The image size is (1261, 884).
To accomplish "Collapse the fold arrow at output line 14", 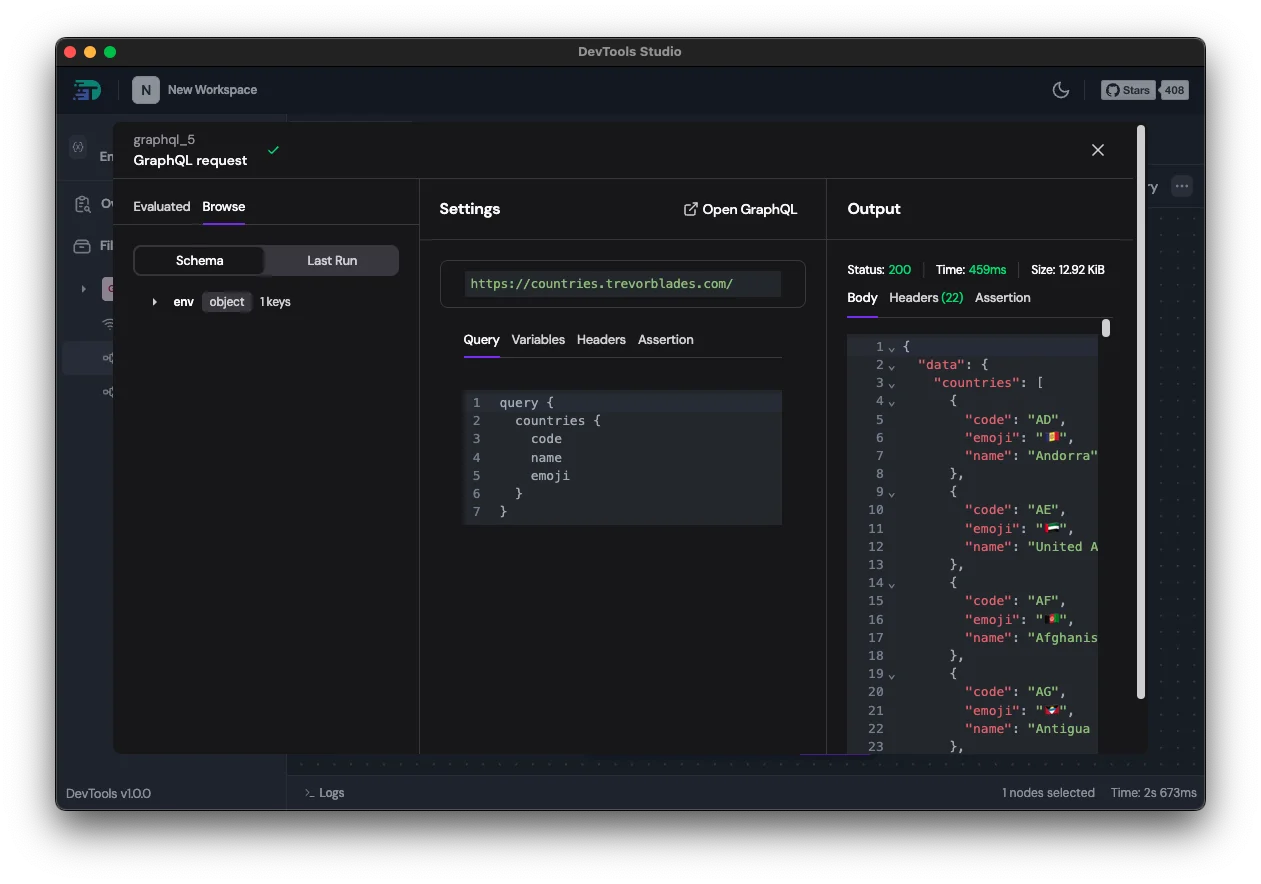I will (x=892, y=584).
